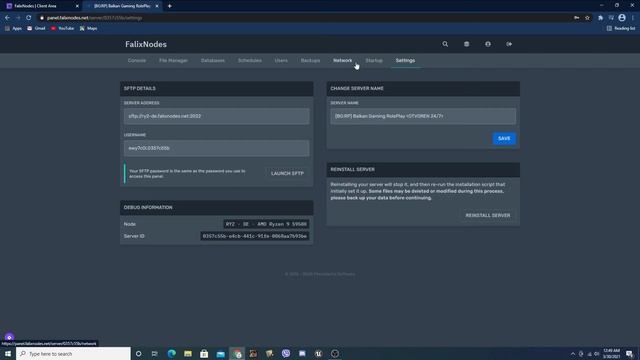Open the Chrome profile avatar
The width and height of the screenshot is (640, 360).
(x=622, y=18)
